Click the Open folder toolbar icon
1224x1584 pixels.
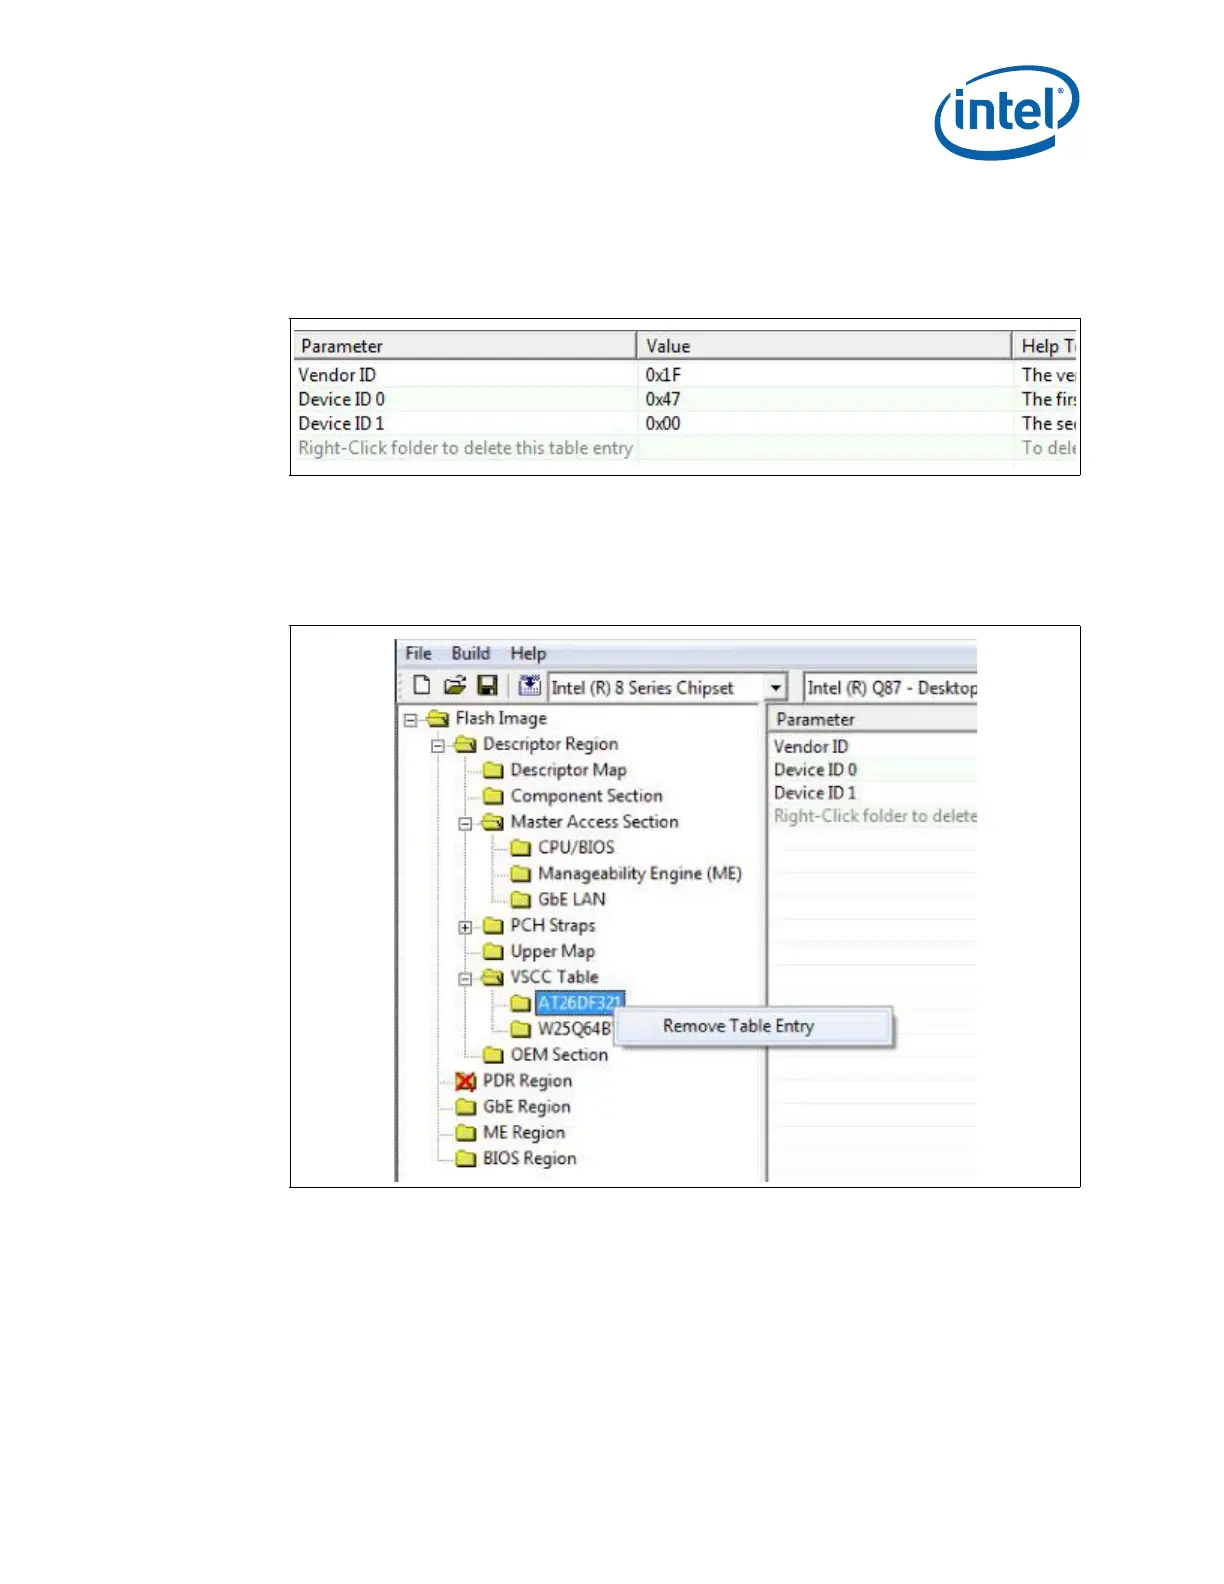pos(455,685)
